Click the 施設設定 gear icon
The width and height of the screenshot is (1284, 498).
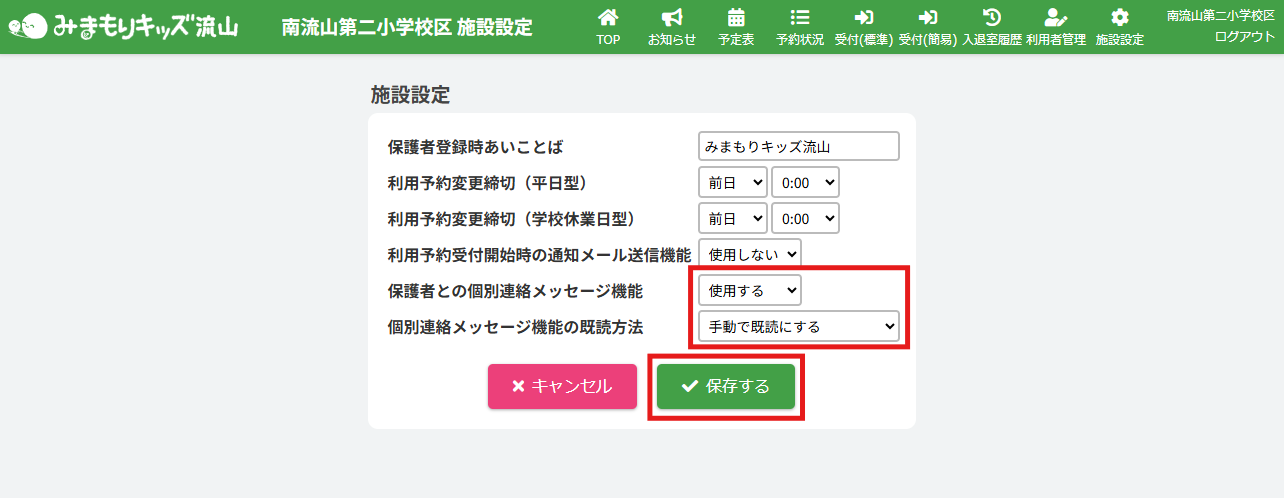click(1119, 18)
